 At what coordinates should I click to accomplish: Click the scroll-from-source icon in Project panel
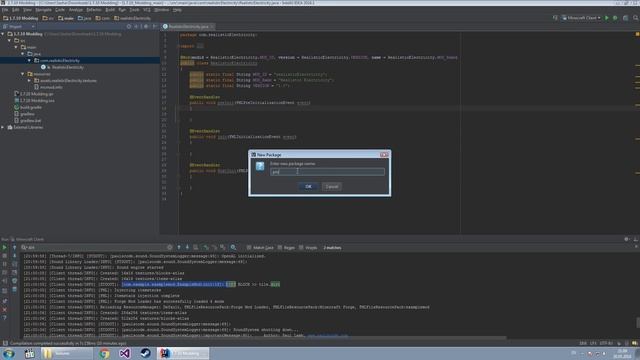click(x=129, y=27)
